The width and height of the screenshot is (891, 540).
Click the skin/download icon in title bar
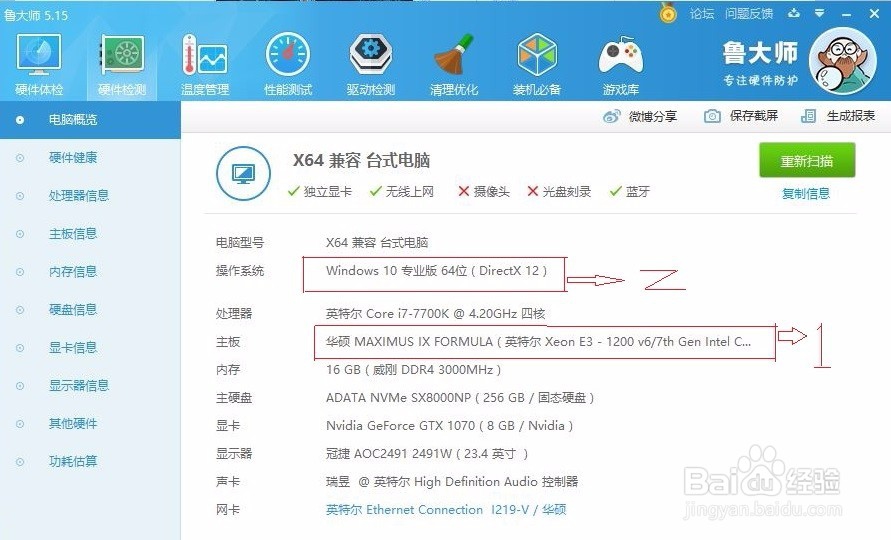pyautogui.click(x=794, y=13)
